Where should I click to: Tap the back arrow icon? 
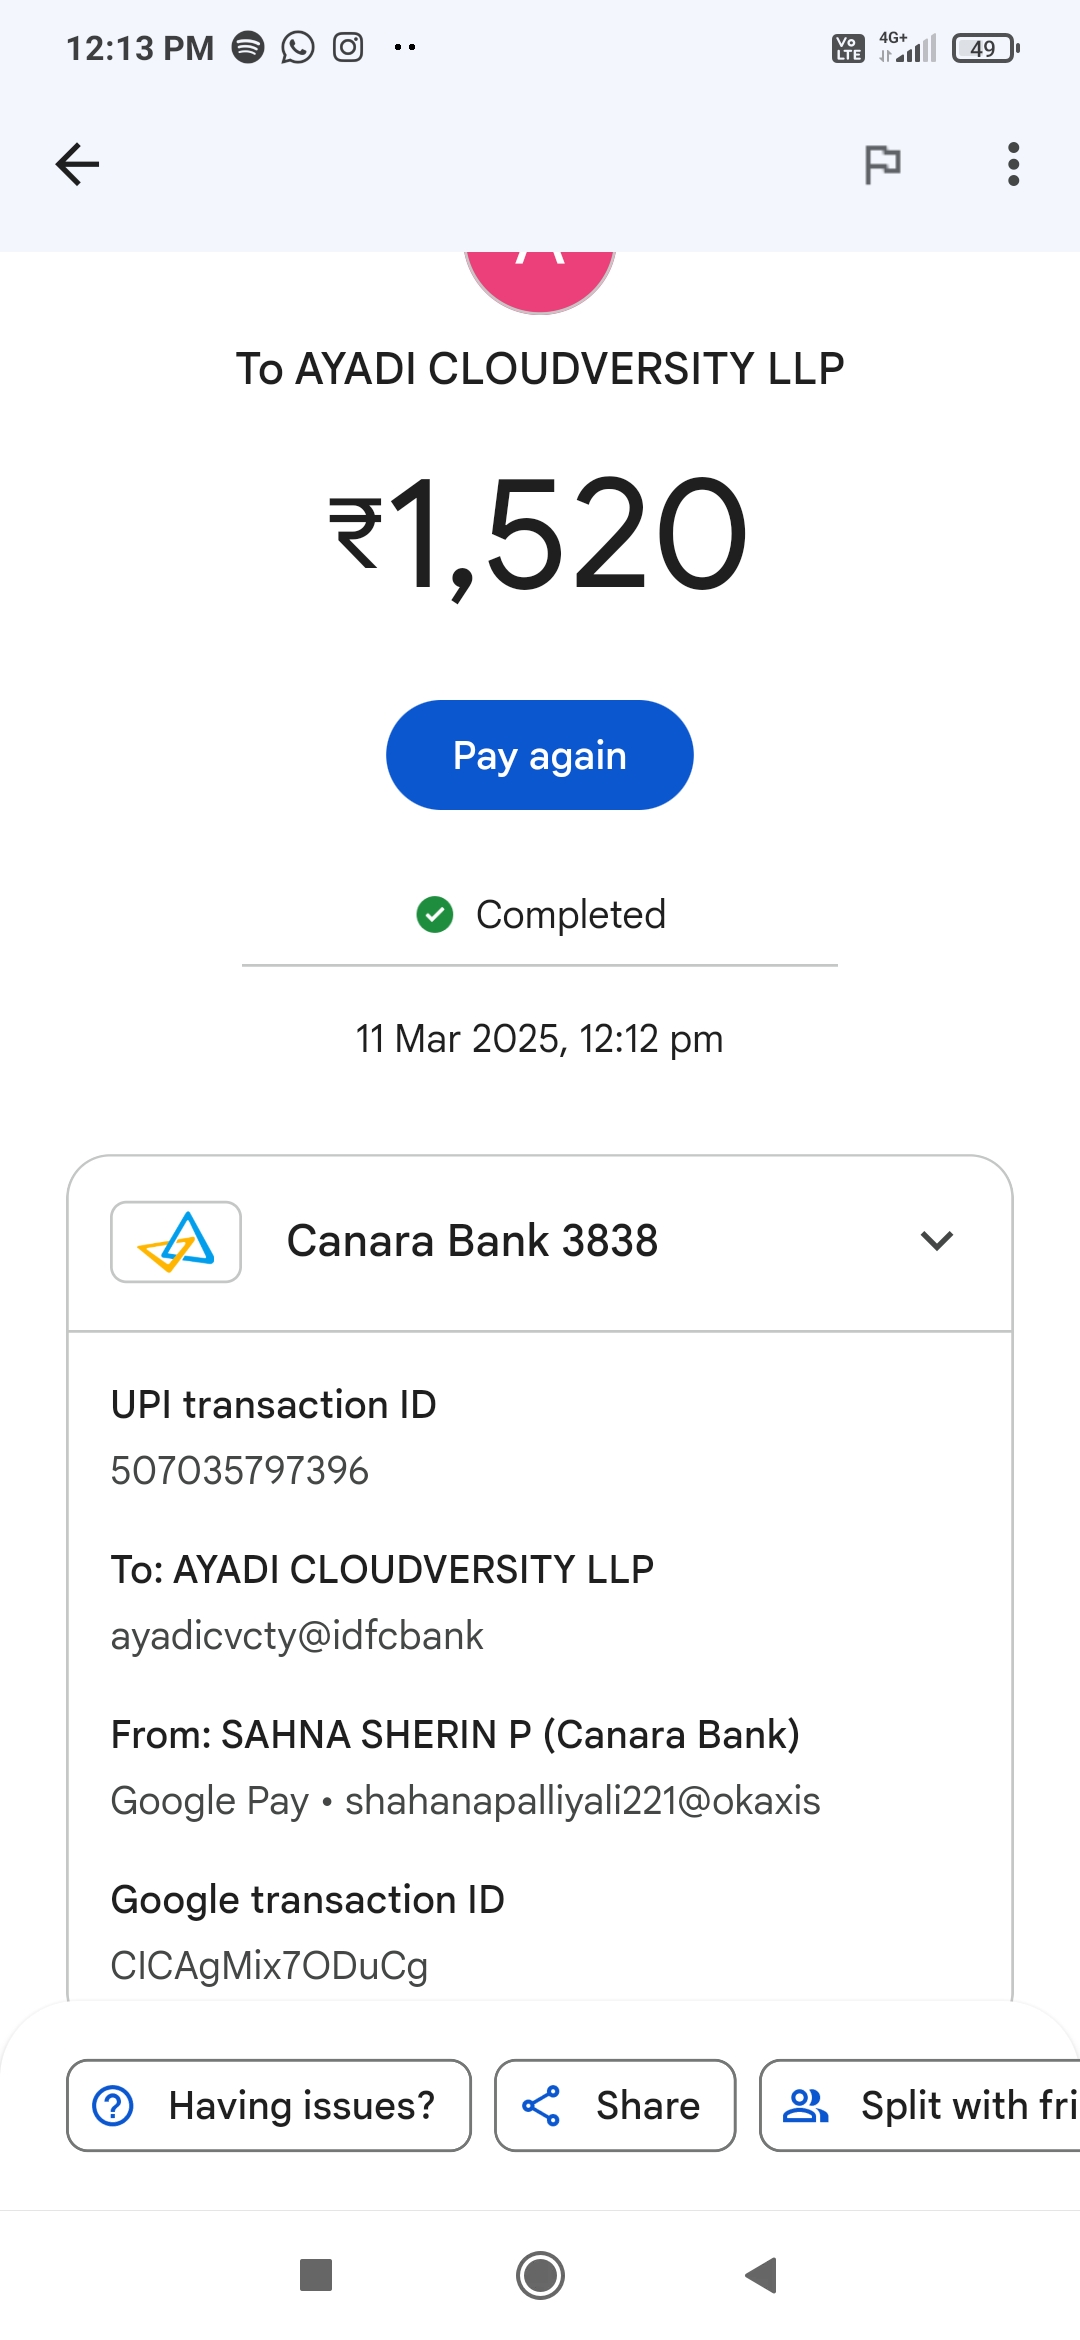coord(77,165)
